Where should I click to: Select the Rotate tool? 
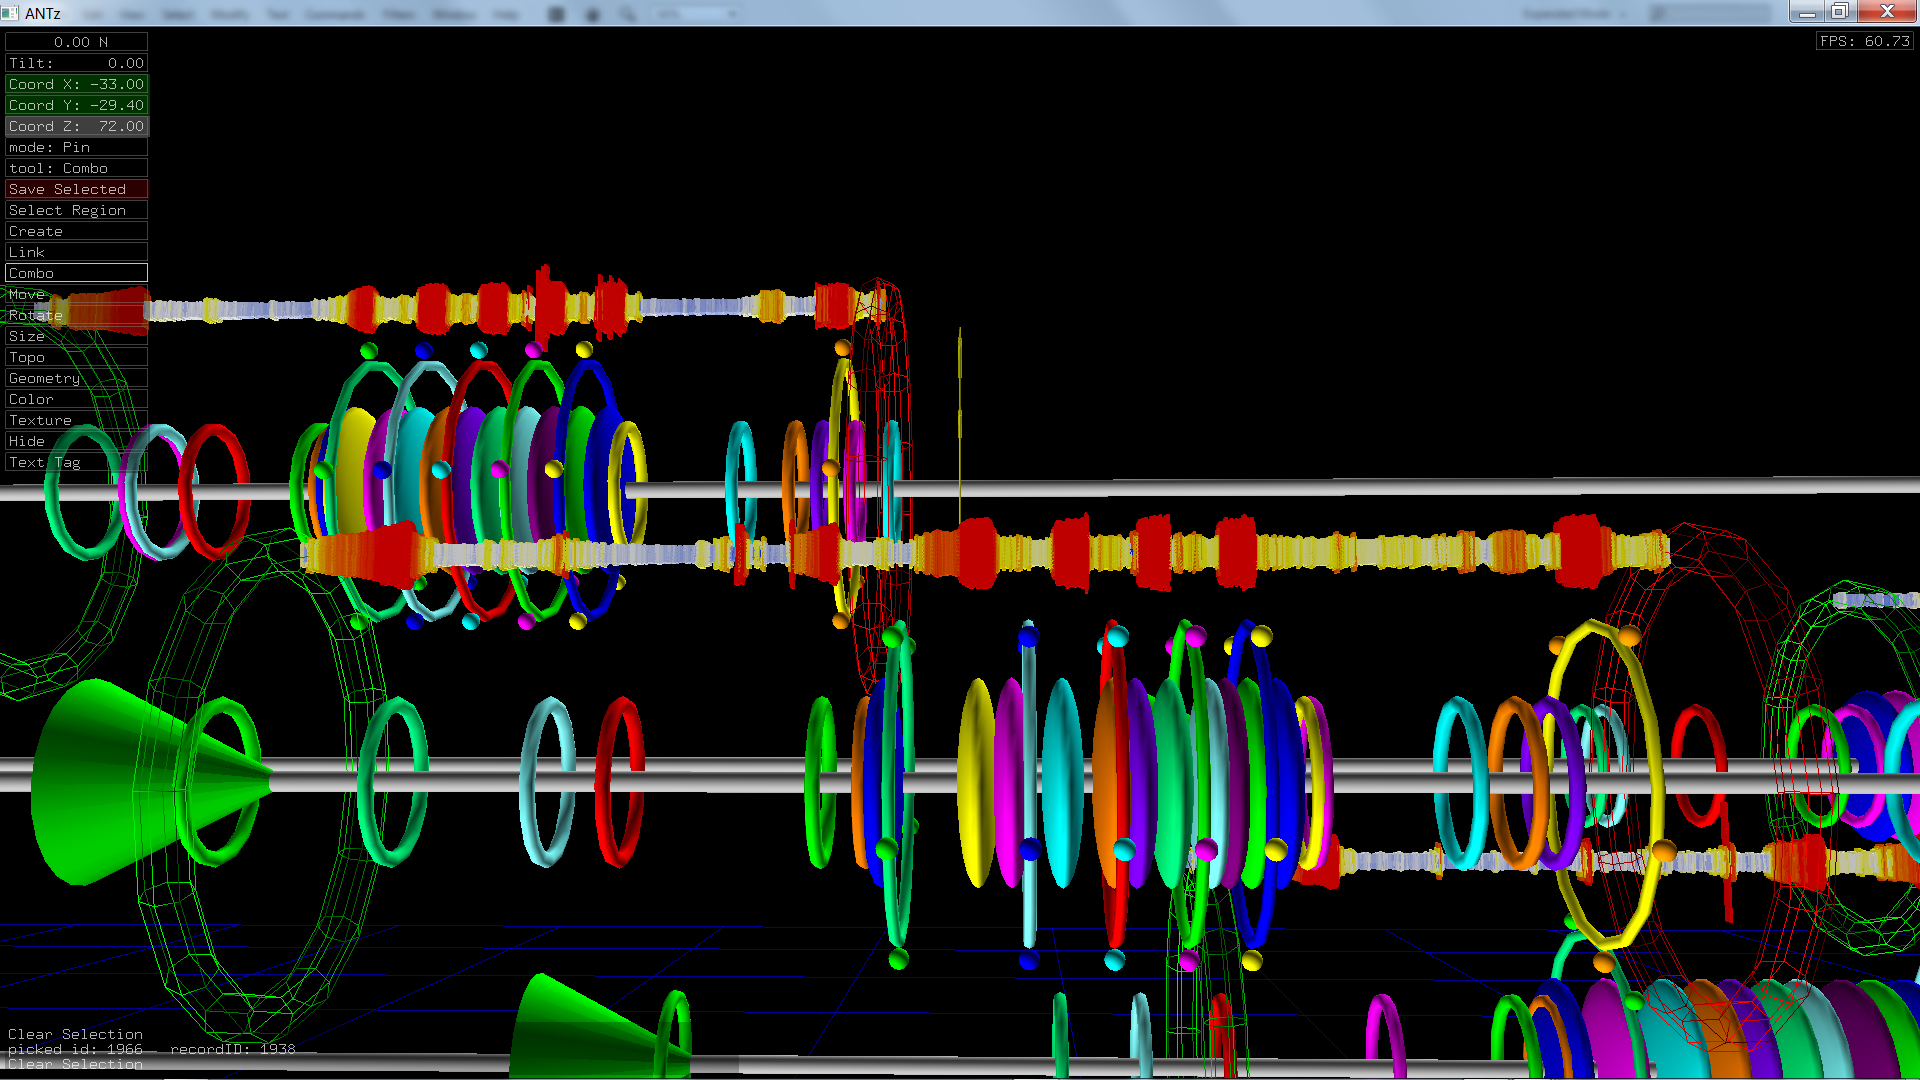tap(76, 315)
